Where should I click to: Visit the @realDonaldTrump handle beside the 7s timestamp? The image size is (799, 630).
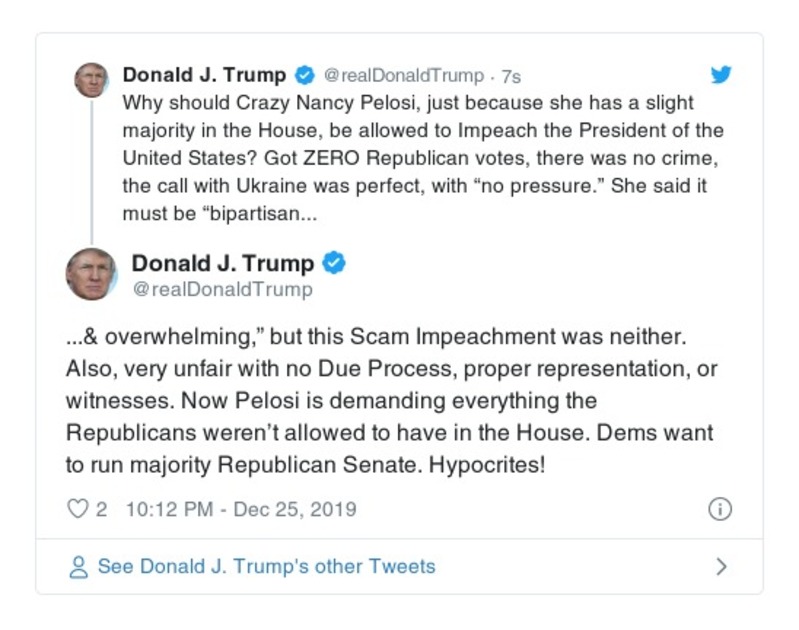pos(404,76)
